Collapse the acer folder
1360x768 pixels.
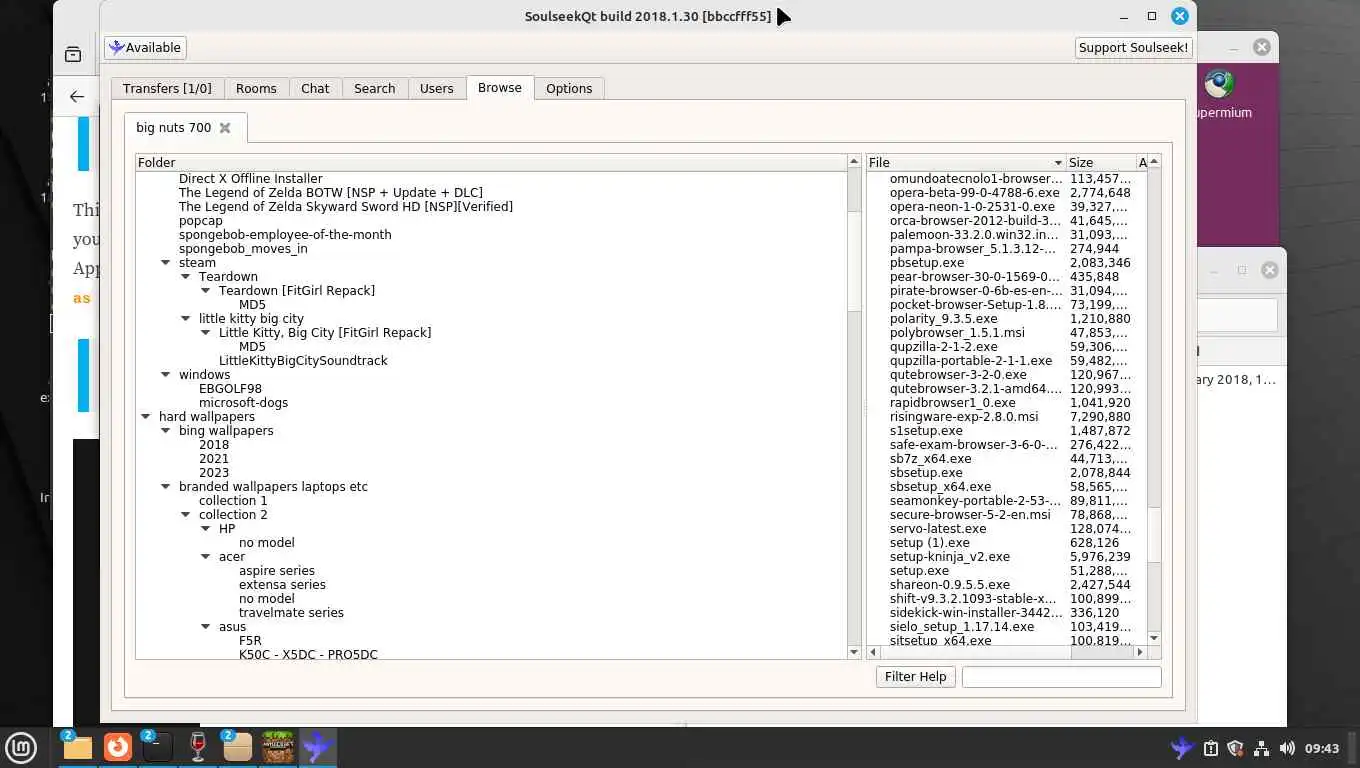(x=206, y=557)
